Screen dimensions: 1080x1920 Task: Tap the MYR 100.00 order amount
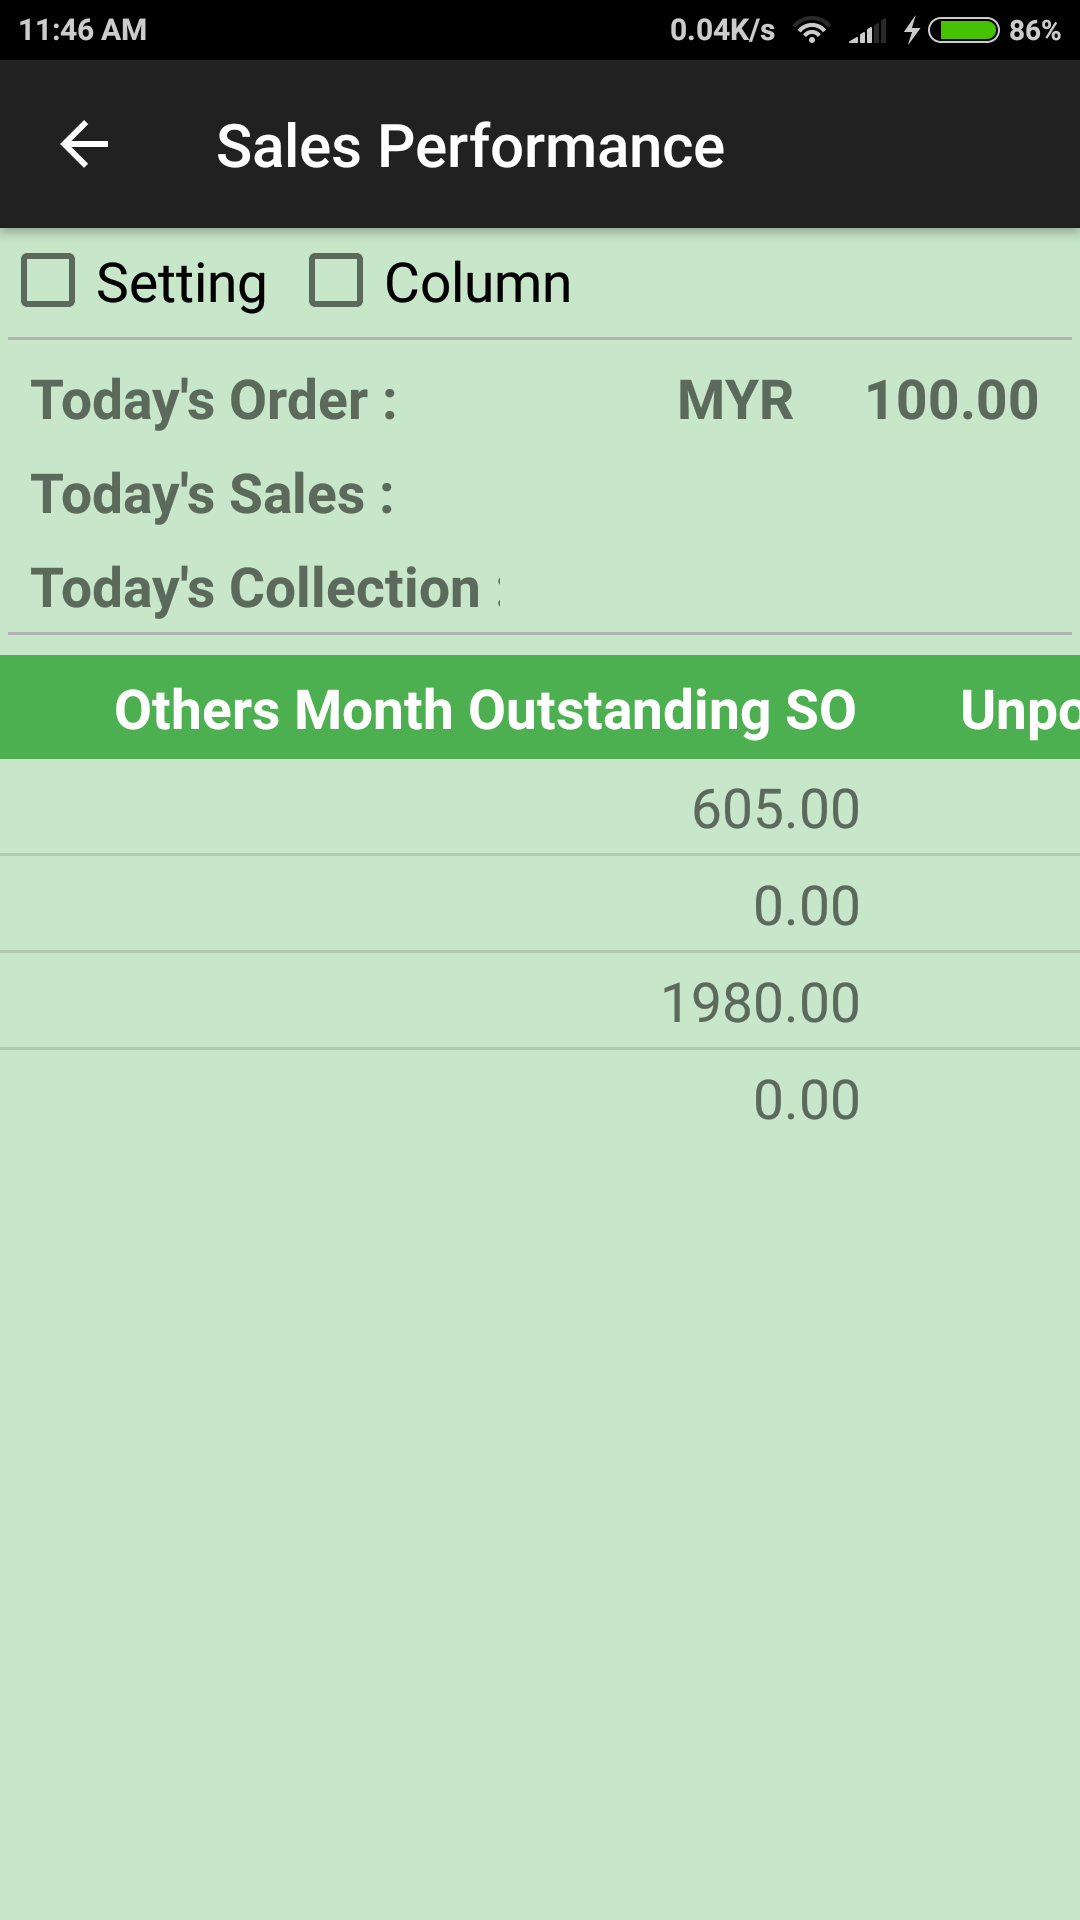tap(857, 401)
